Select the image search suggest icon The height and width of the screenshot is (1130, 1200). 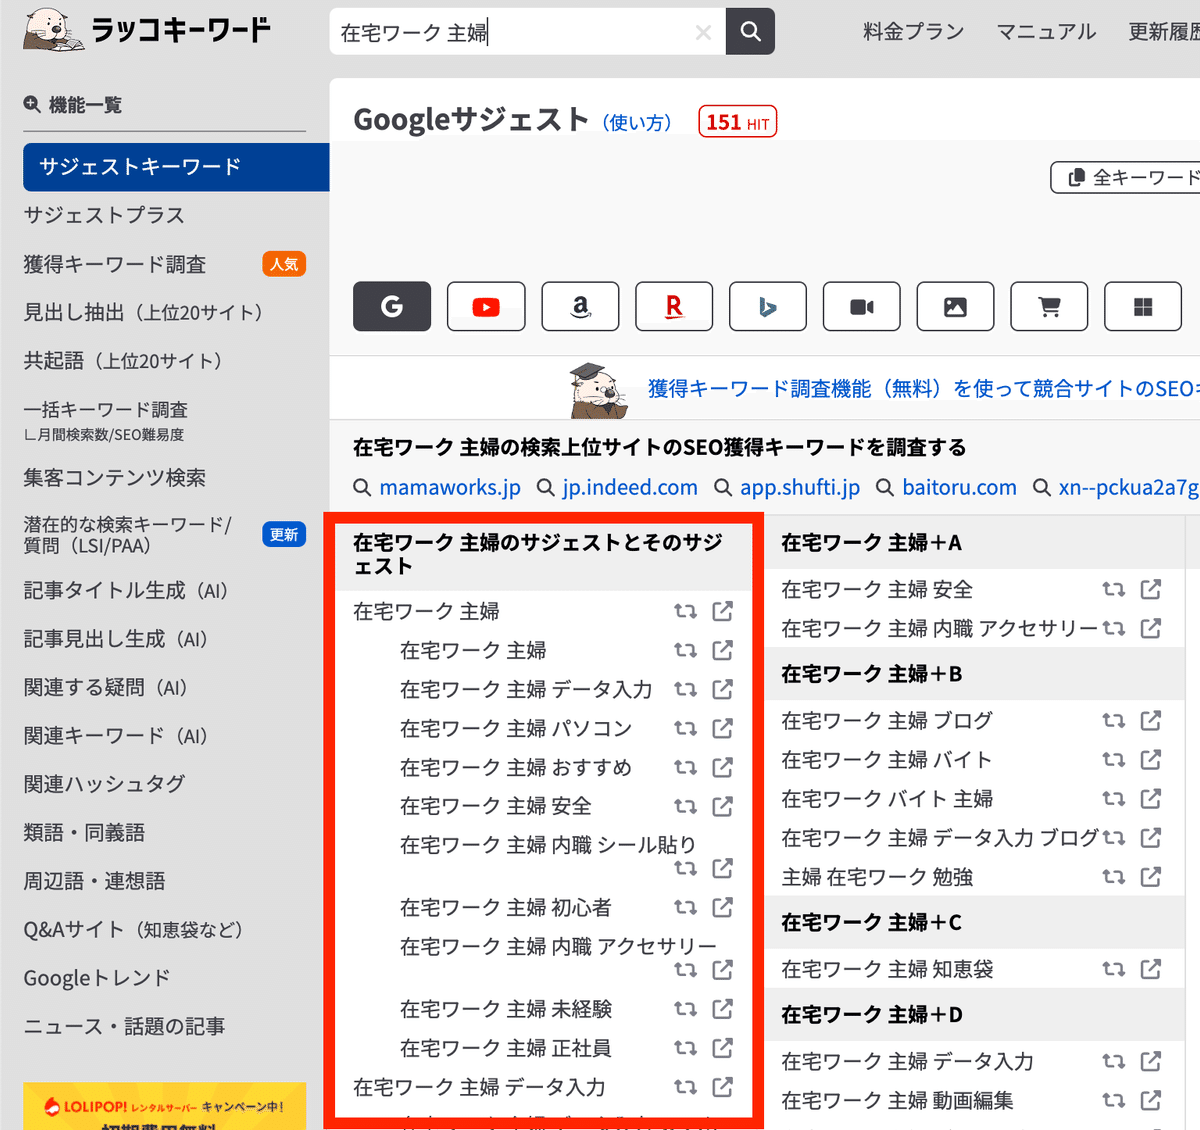pos(955,306)
